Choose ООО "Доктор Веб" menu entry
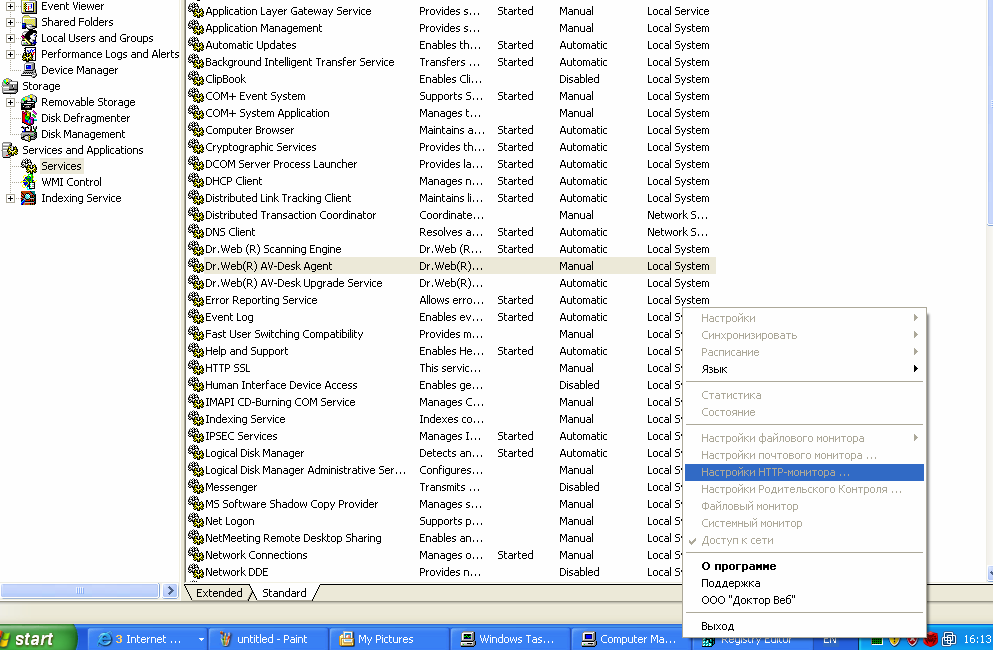 pyautogui.click(x=804, y=600)
